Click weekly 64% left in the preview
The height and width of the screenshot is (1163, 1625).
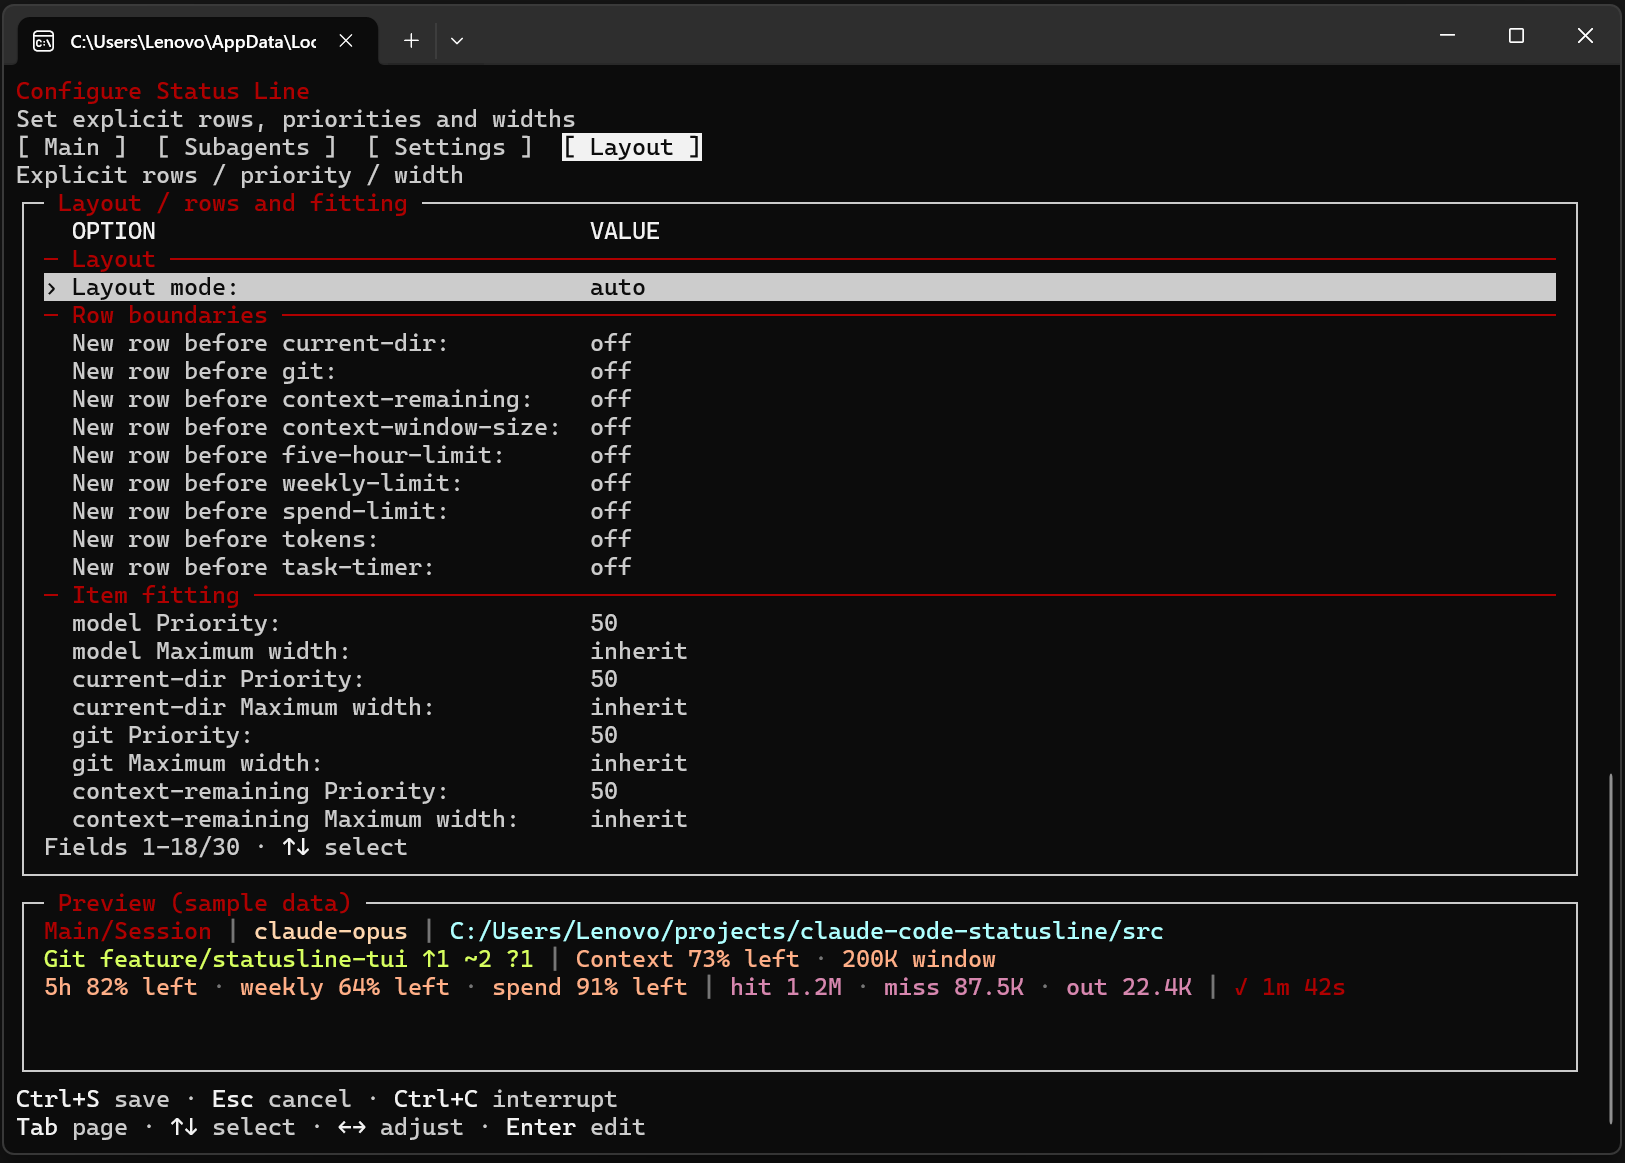pyautogui.click(x=345, y=987)
